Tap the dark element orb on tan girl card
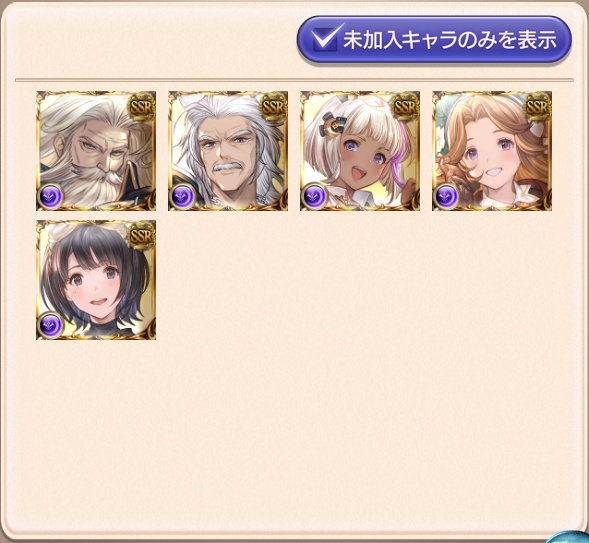Viewport: 589px width, 543px height. click(315, 196)
